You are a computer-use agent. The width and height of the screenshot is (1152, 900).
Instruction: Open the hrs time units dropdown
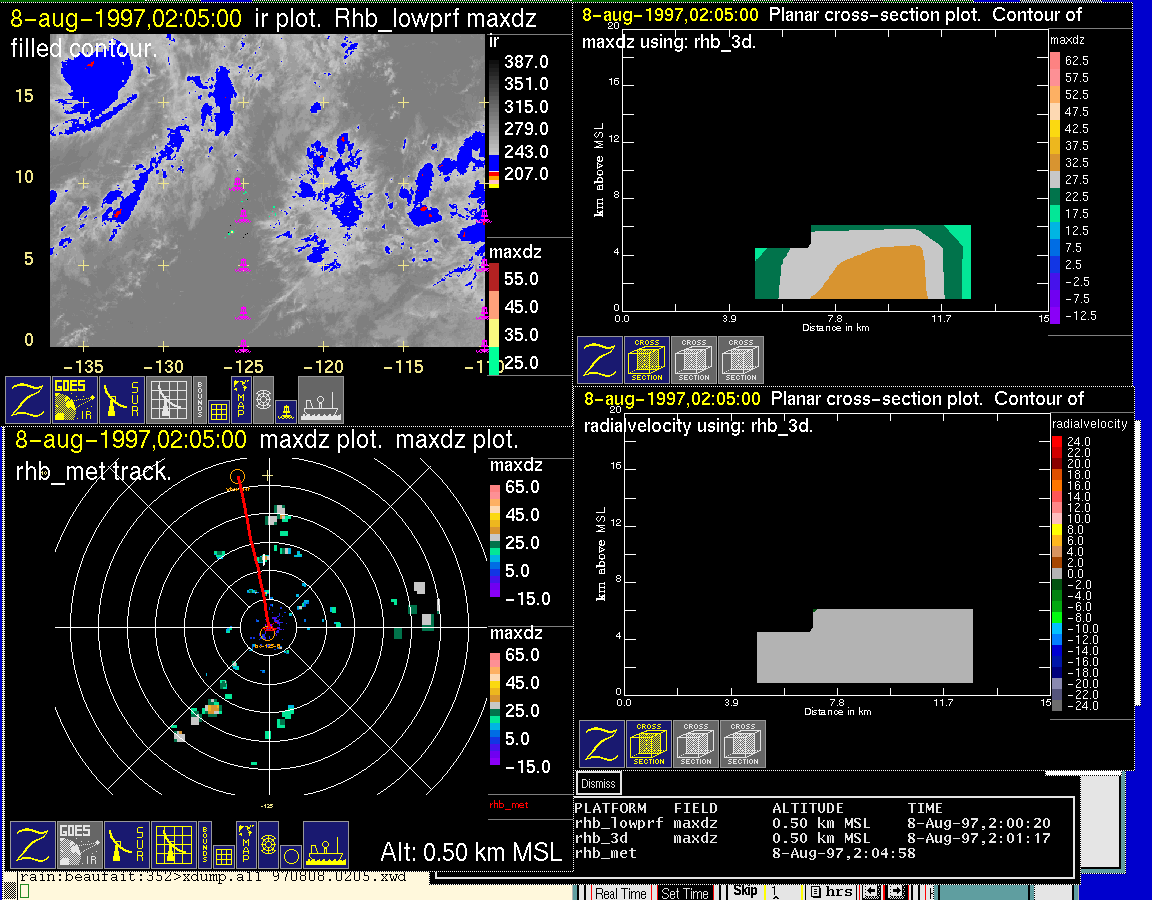click(831, 892)
